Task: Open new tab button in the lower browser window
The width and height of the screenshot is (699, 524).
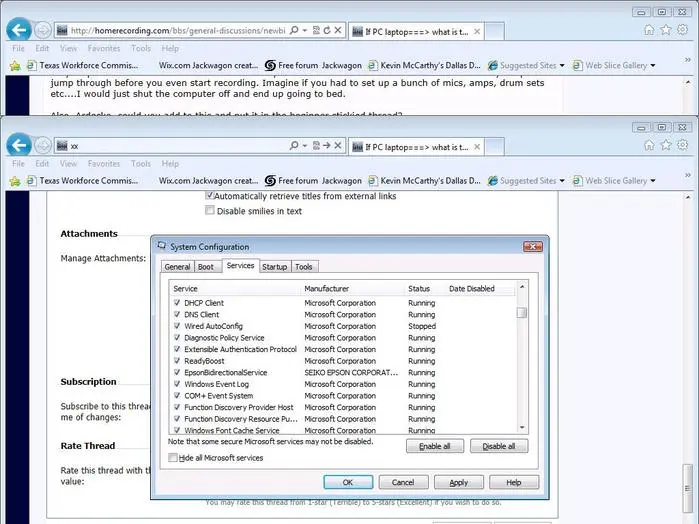Action: point(494,146)
